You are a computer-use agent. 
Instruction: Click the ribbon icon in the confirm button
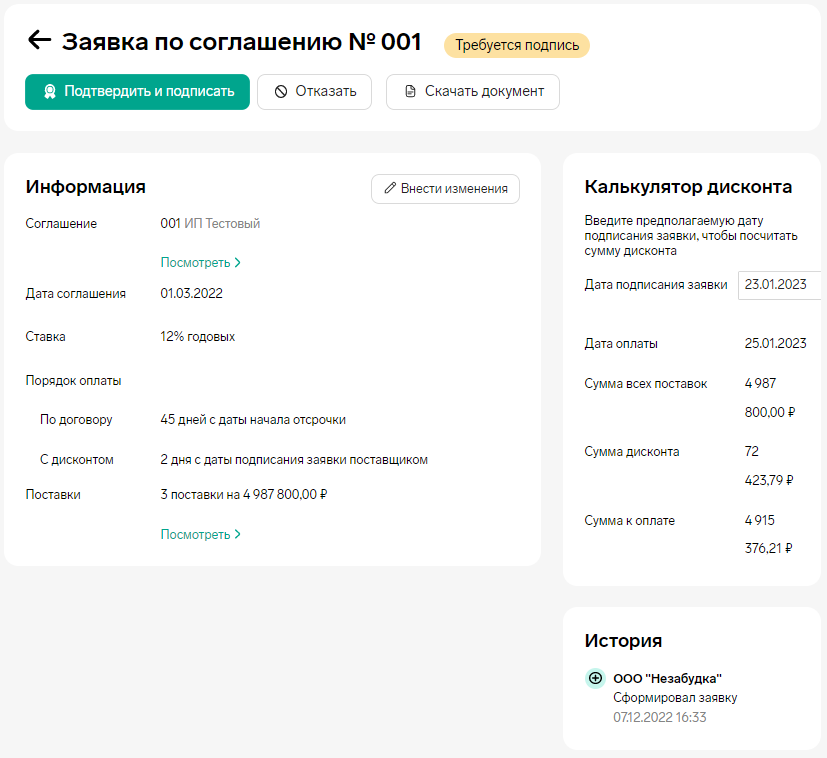click(49, 92)
